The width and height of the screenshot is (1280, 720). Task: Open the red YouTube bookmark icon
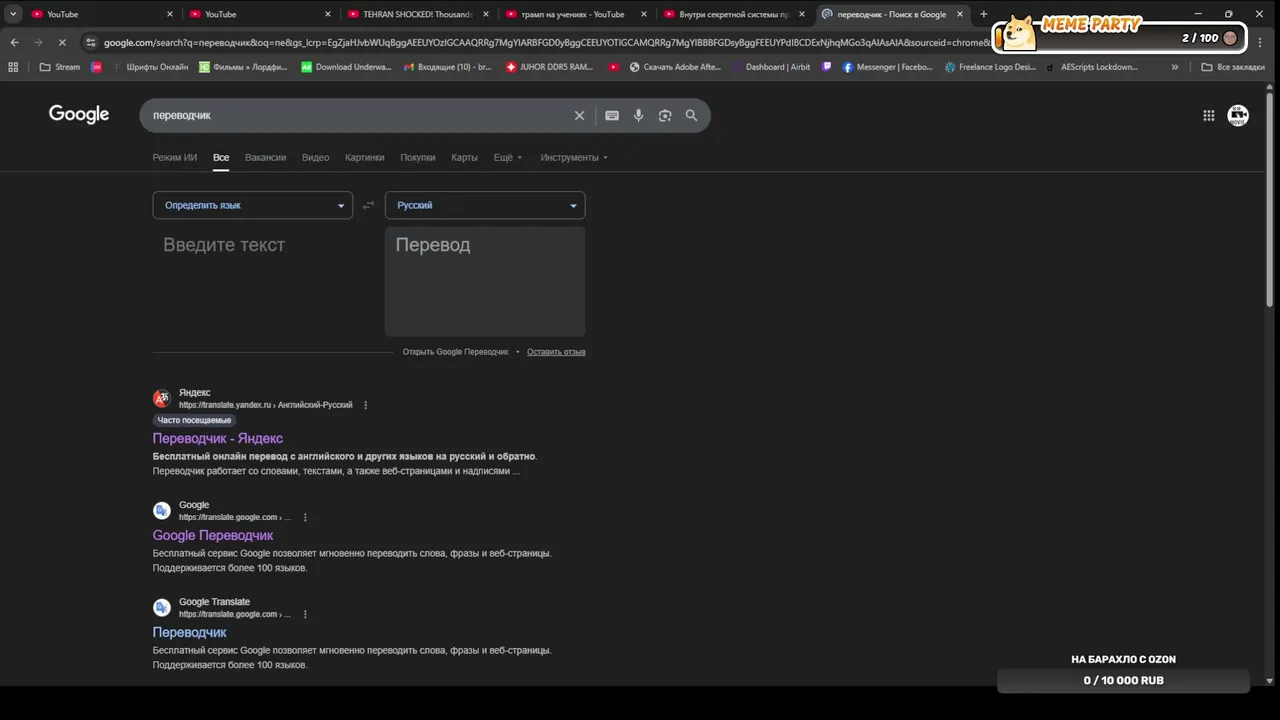(x=614, y=67)
